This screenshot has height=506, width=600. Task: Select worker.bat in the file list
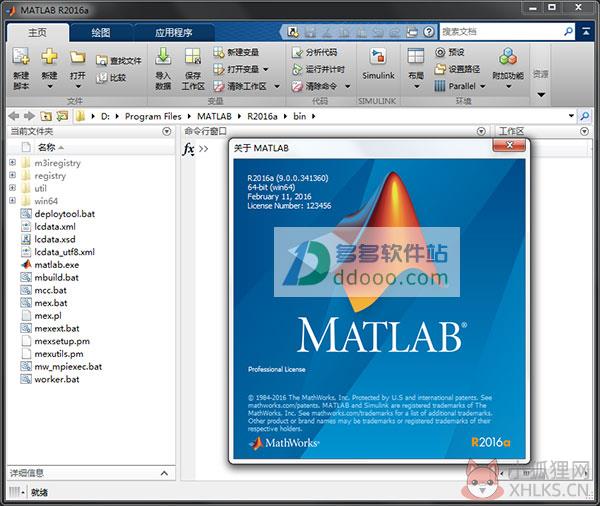click(57, 379)
